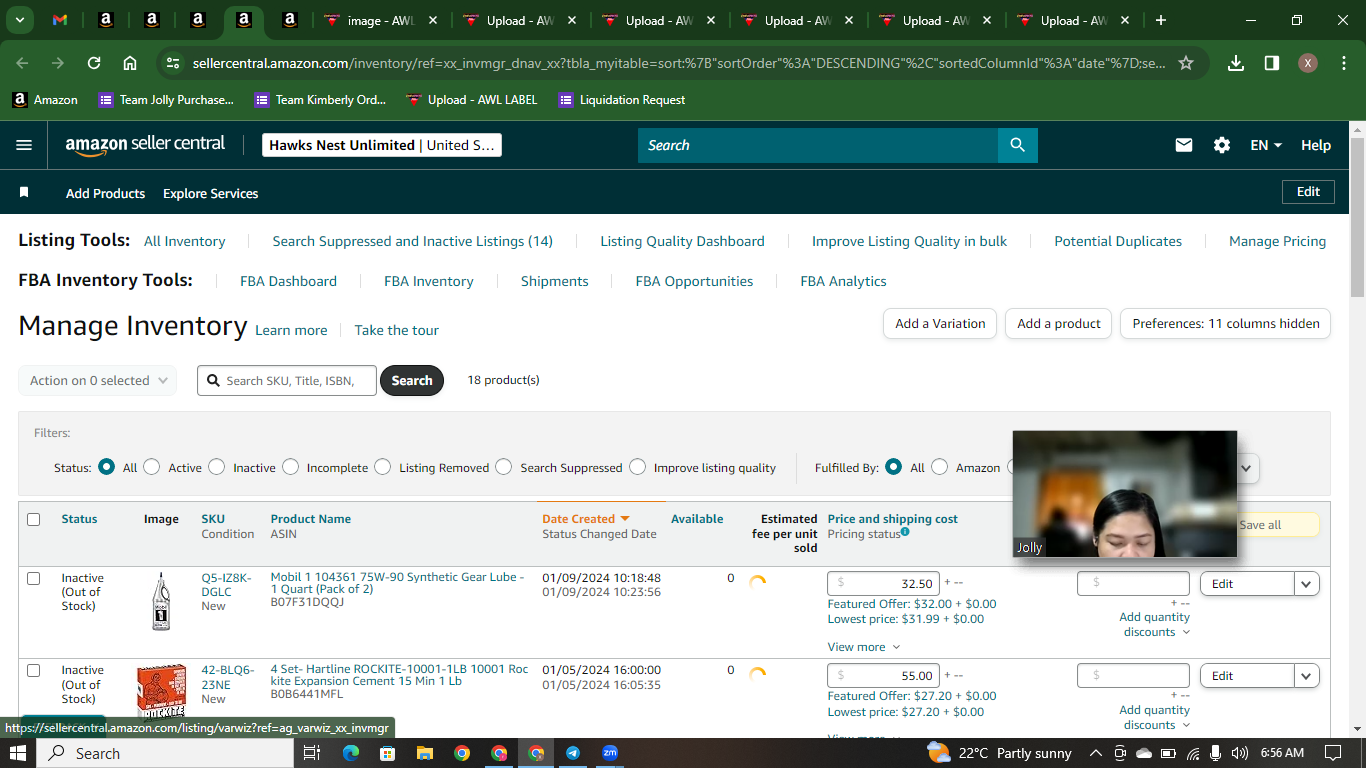This screenshot has width=1366, height=768.
Task: Click the Edit button for Mobil 1 row
Action: click(x=1247, y=584)
